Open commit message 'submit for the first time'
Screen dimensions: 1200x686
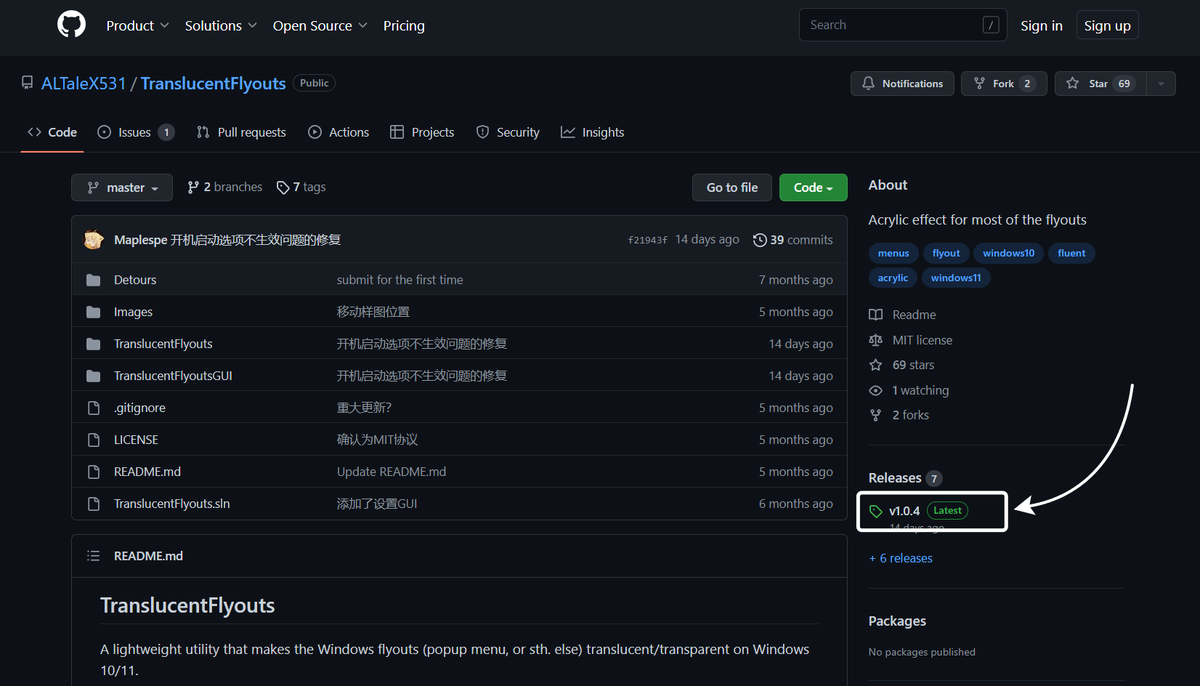400,280
